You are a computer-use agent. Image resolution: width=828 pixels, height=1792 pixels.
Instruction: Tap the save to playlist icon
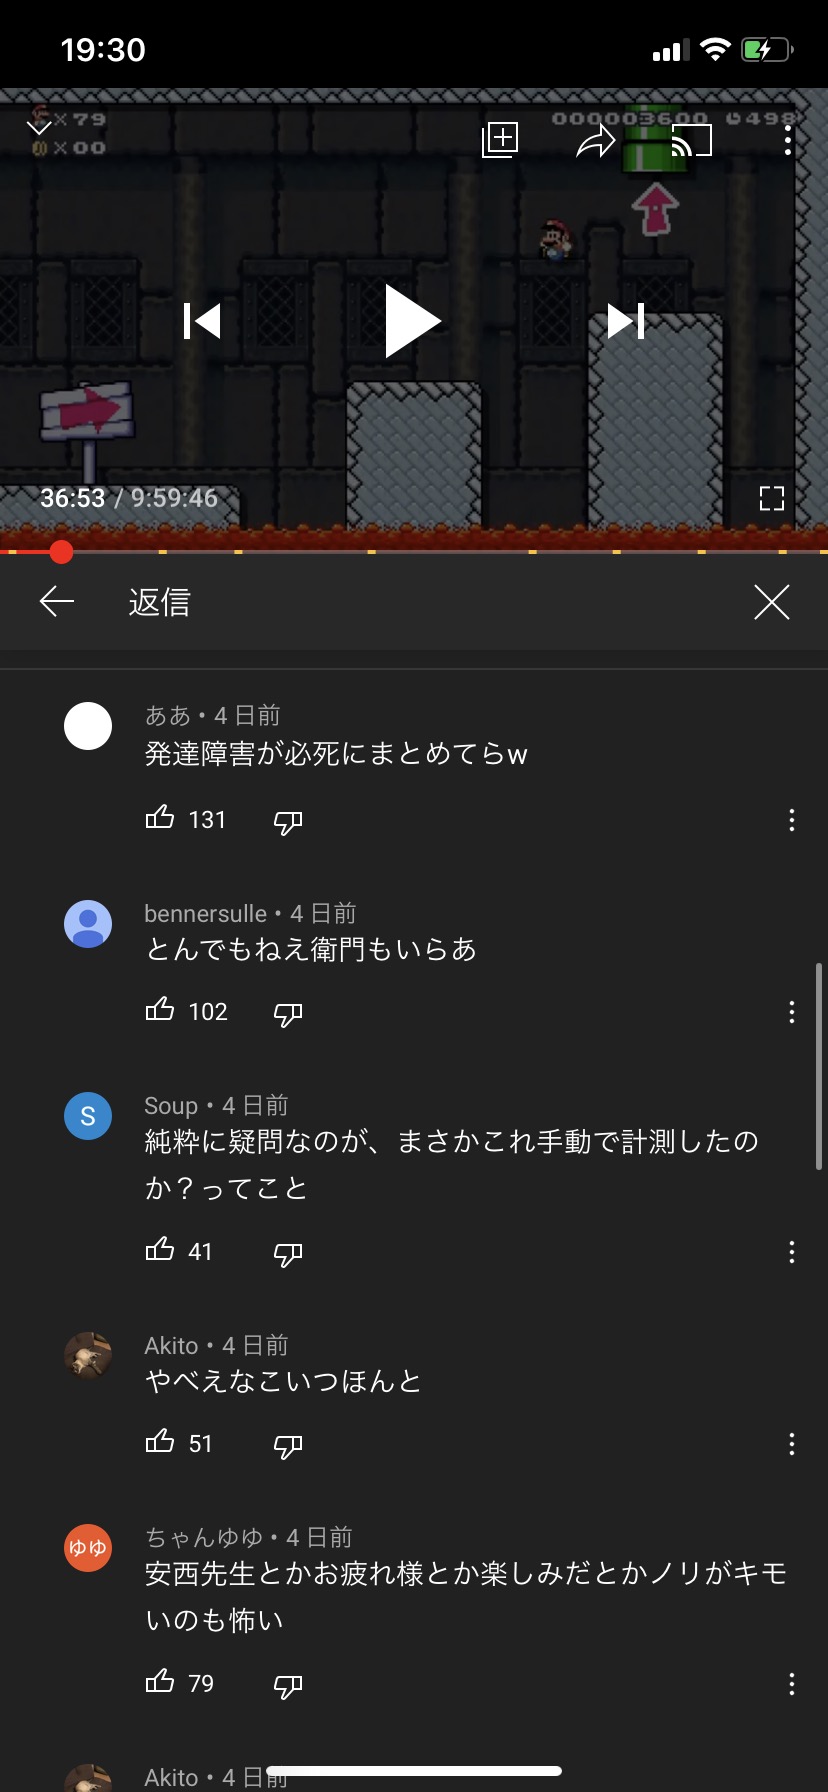coord(500,140)
